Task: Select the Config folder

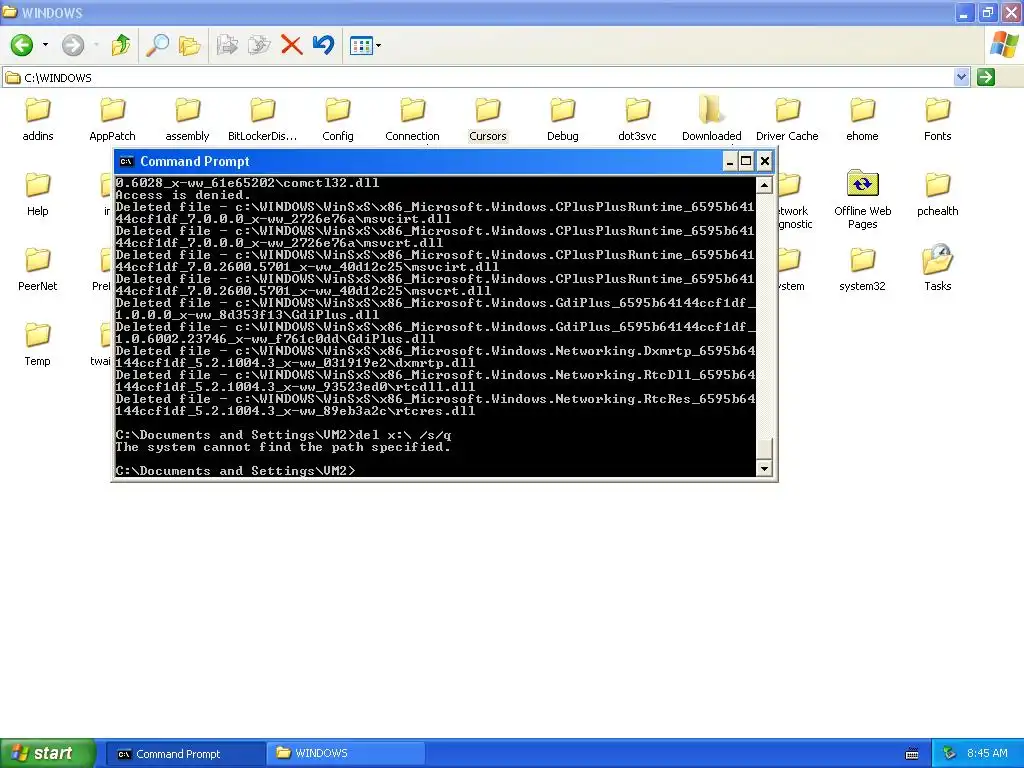Action: click(x=338, y=120)
